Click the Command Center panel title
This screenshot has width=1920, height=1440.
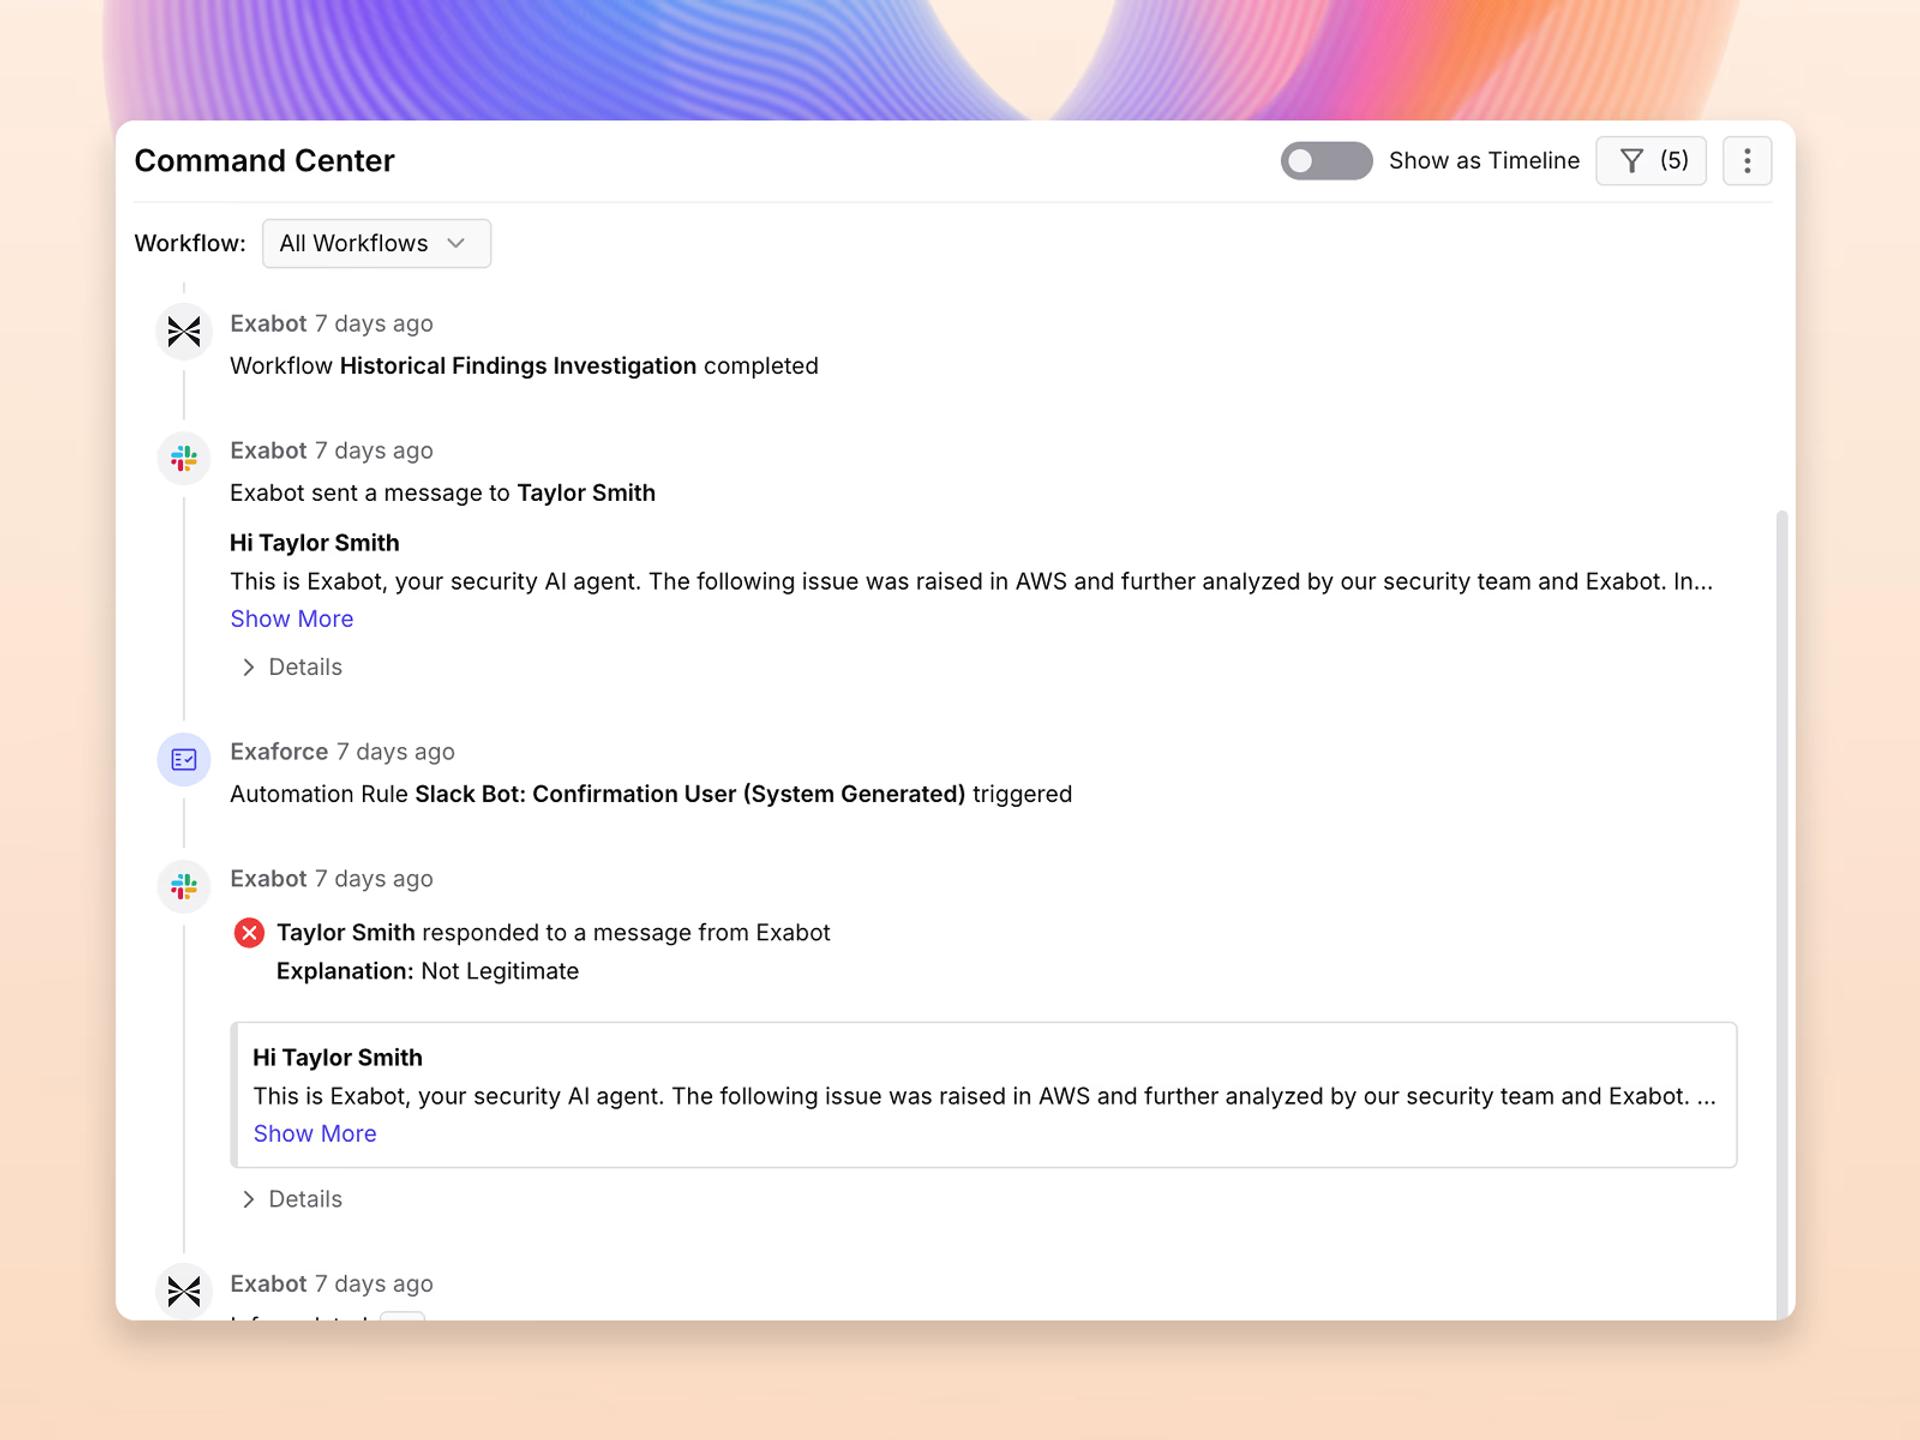pyautogui.click(x=264, y=161)
